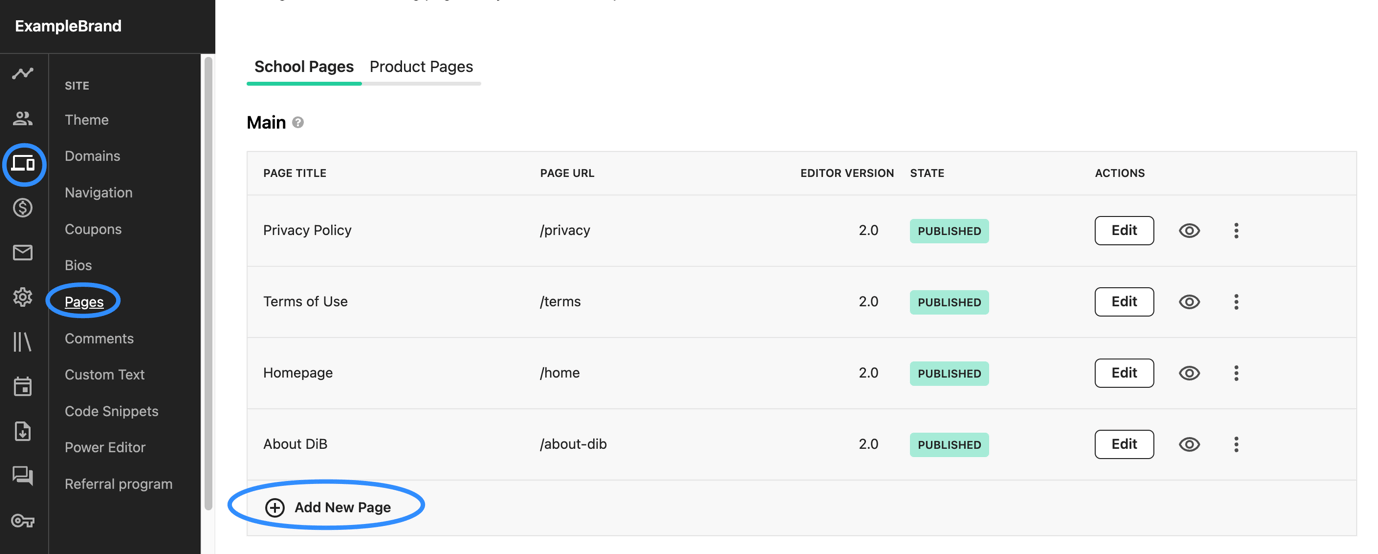Click the help icon beside Main
This screenshot has width=1378, height=554.
(x=298, y=122)
